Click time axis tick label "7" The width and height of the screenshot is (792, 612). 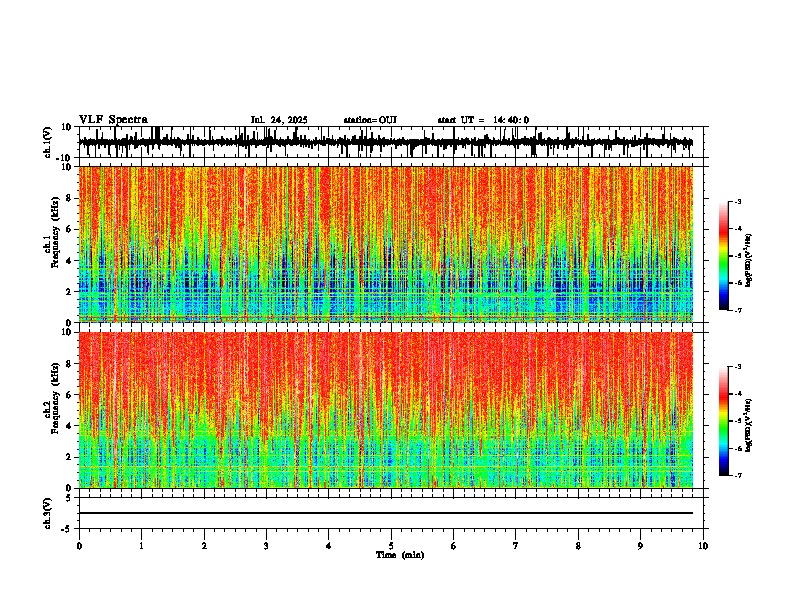coord(516,546)
